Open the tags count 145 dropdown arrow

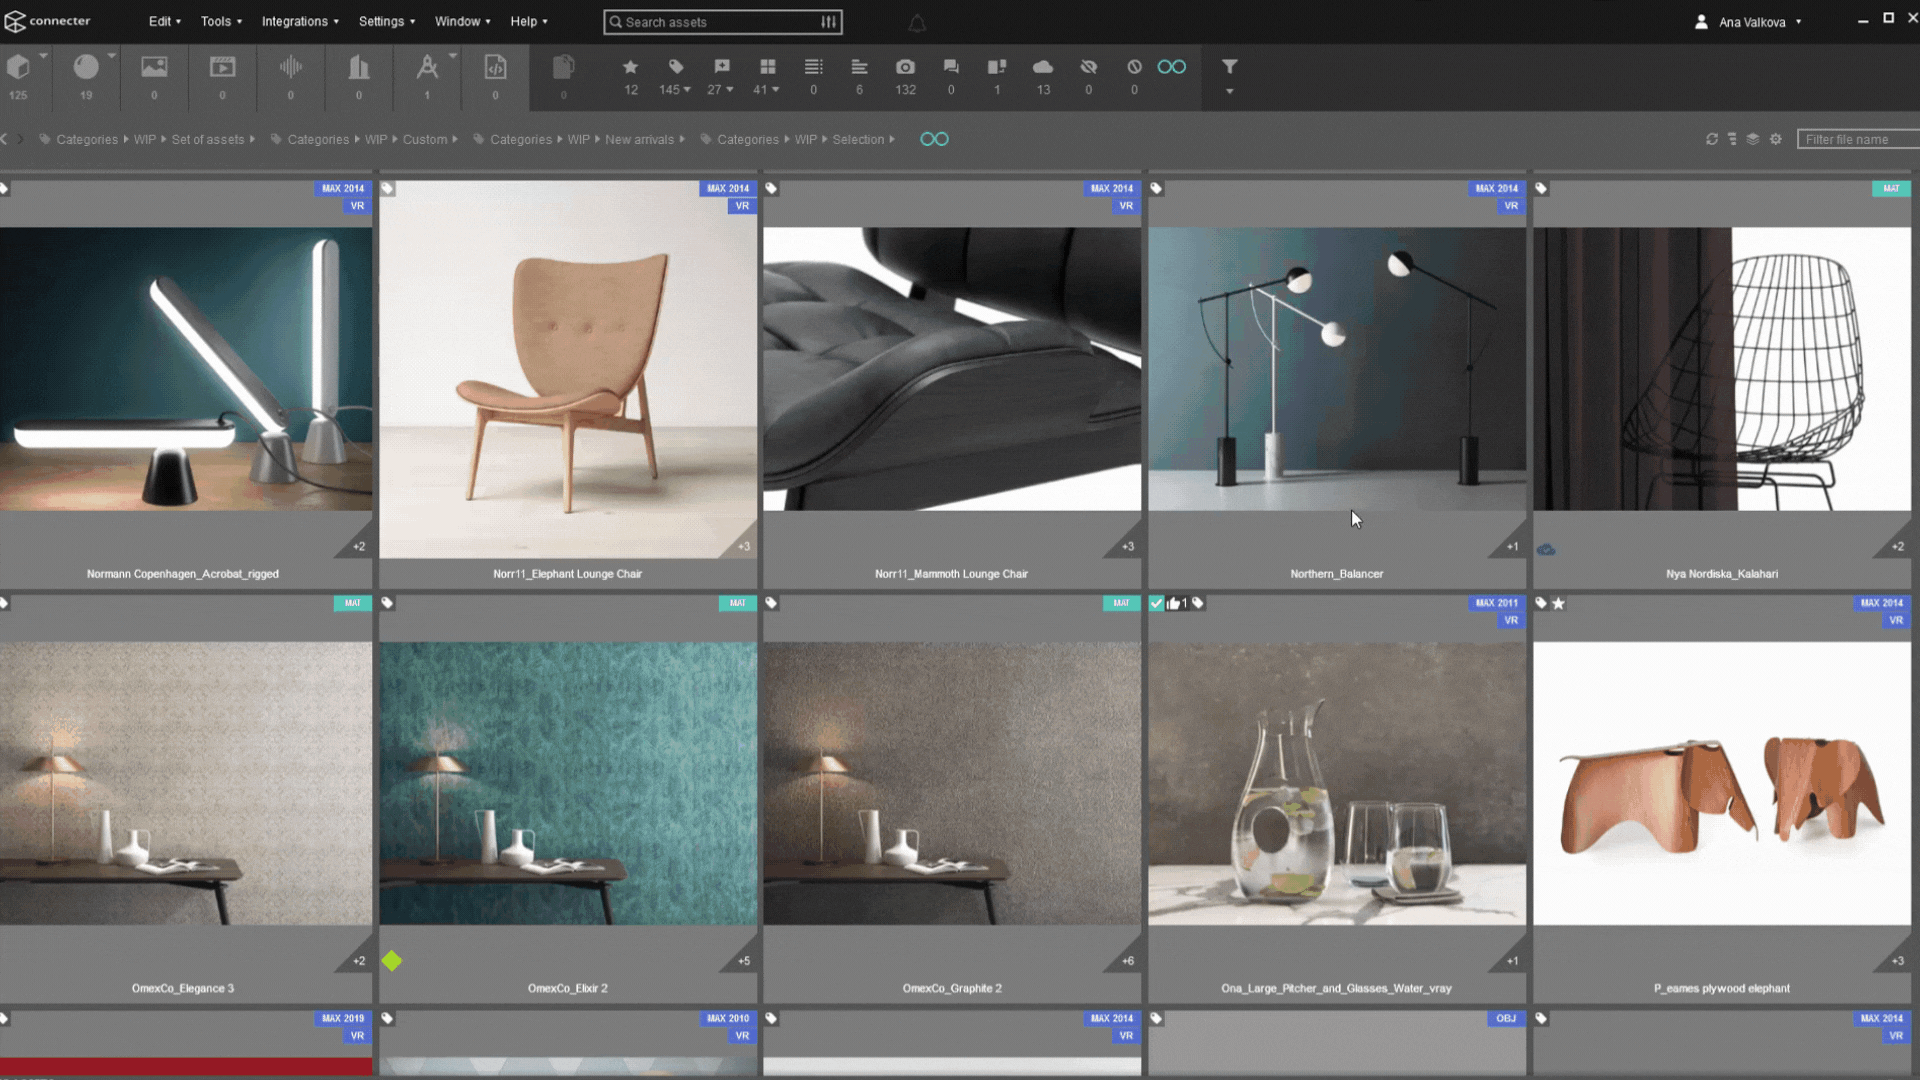click(x=687, y=90)
